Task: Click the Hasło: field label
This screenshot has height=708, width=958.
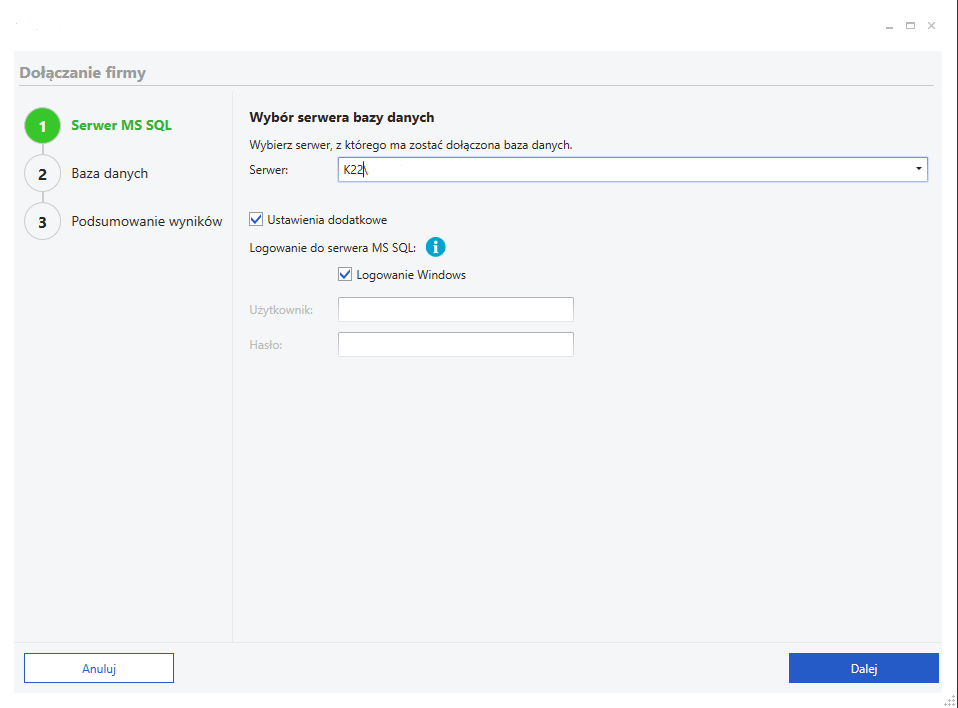Action: coord(266,345)
